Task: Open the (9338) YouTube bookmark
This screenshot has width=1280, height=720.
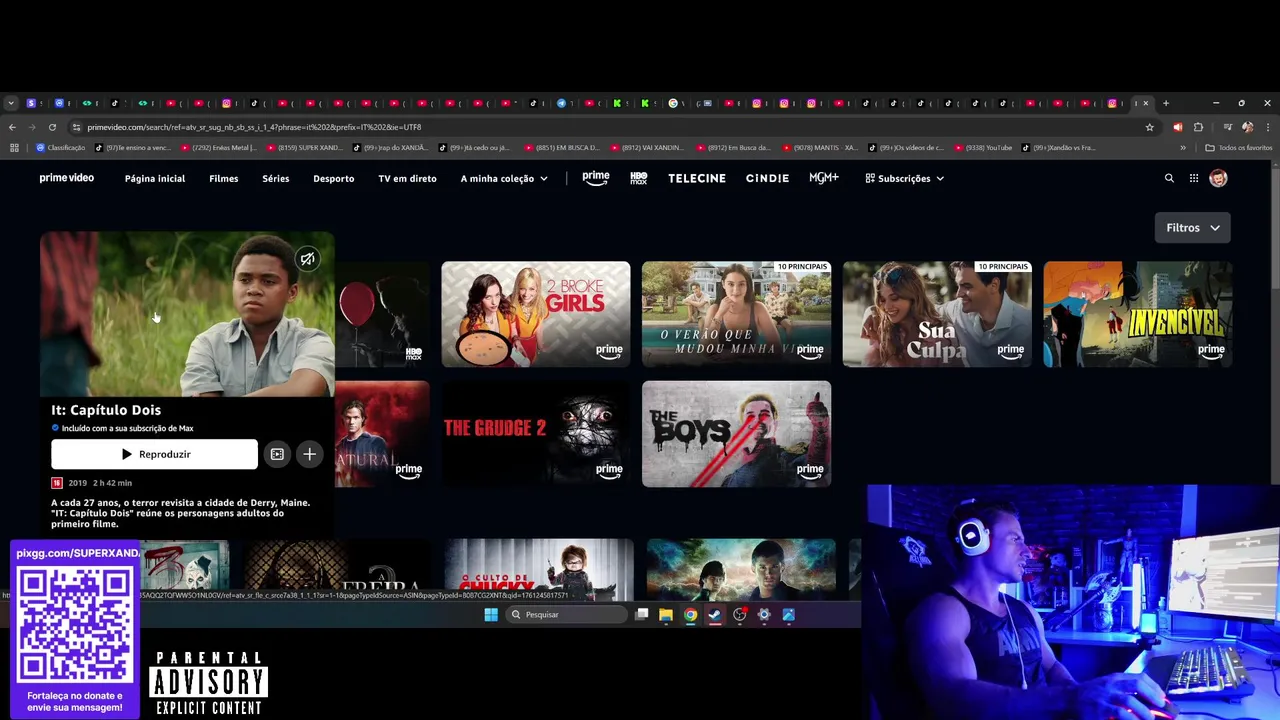Action: (x=983, y=148)
